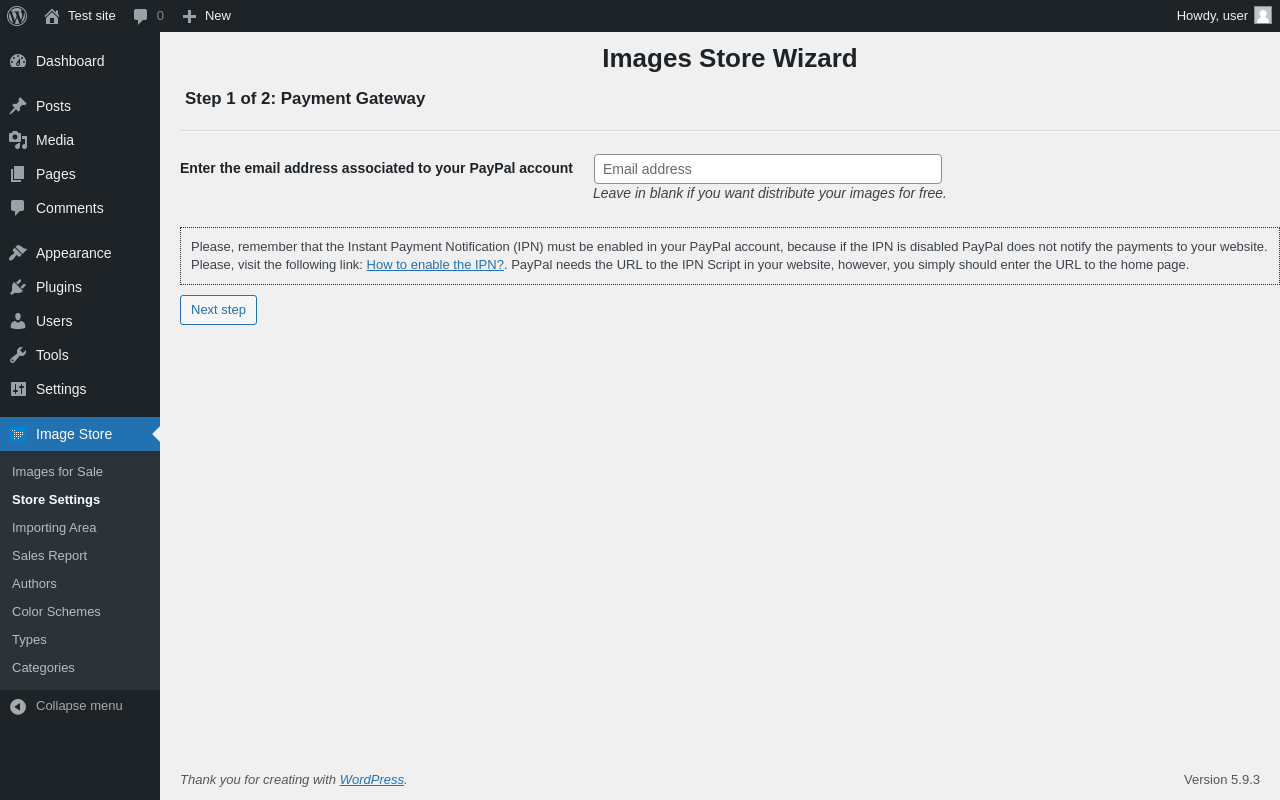Click the Appearance paintbrush icon

pos(18,253)
